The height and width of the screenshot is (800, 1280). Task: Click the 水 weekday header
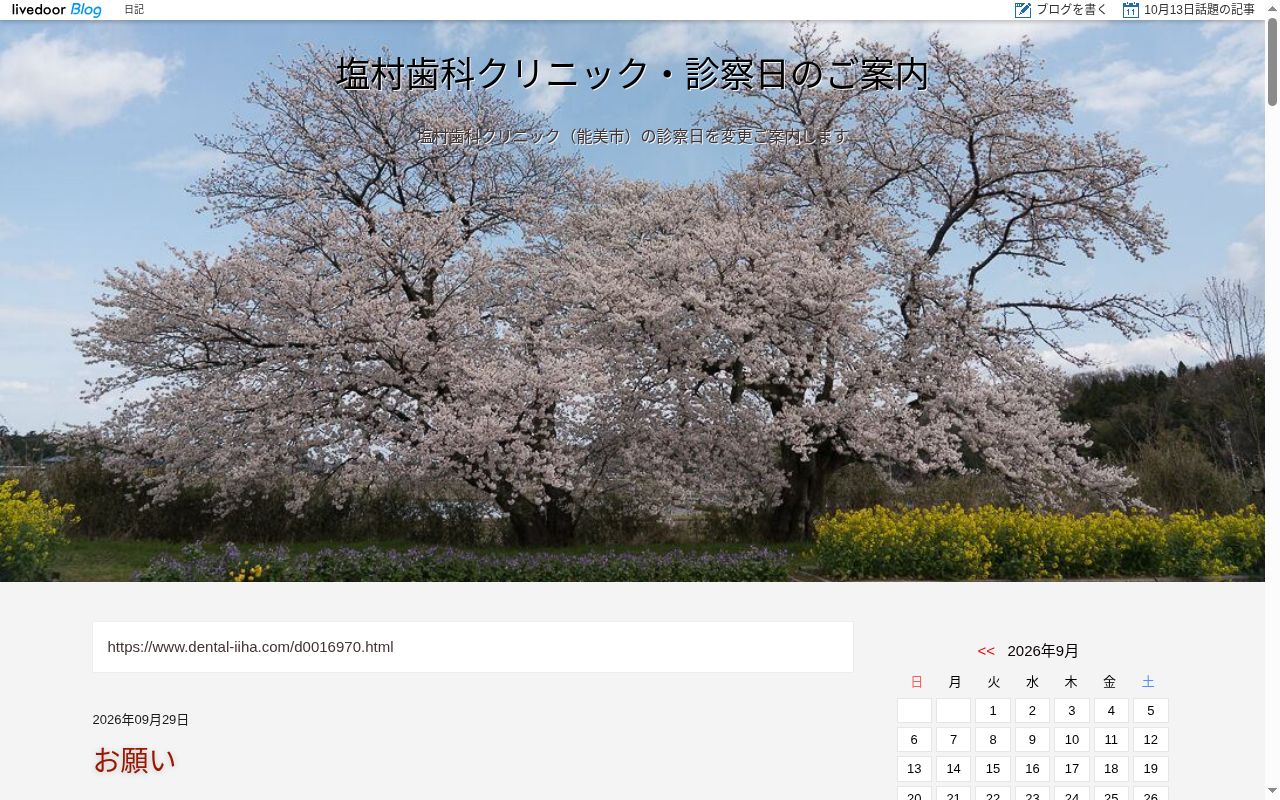(1032, 682)
